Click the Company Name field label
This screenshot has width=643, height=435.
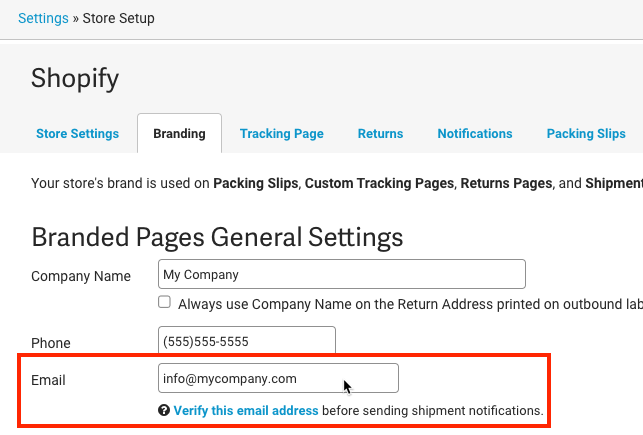[81, 276]
